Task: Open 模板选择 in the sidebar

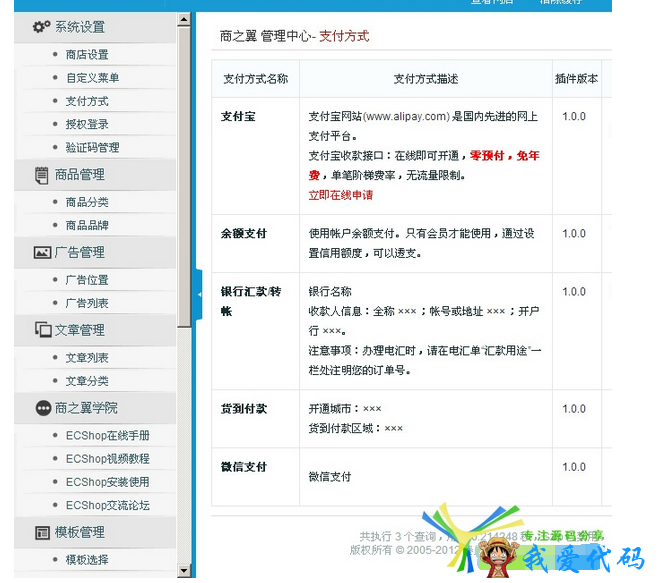Action: point(87,560)
